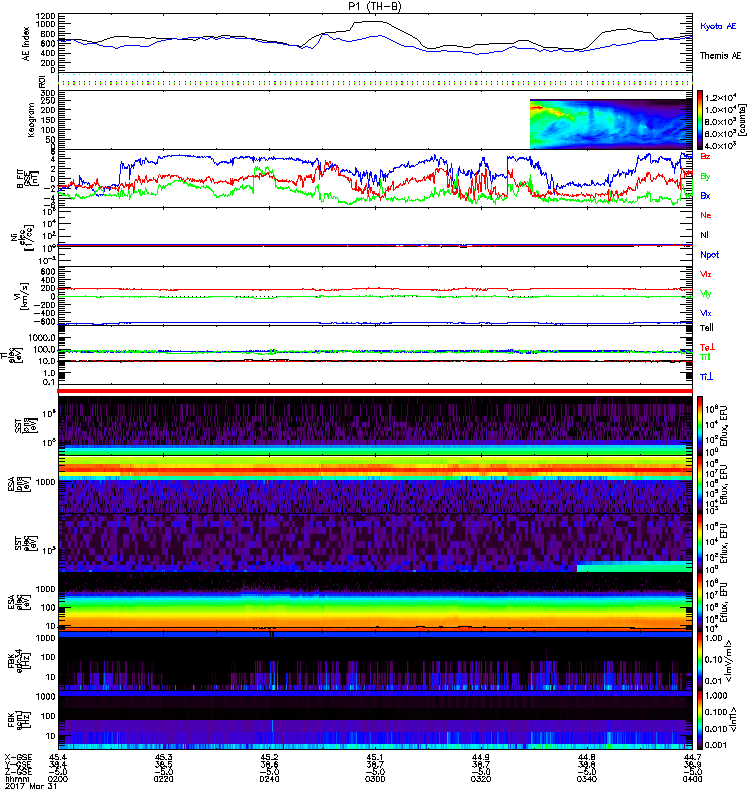
Task: Select the Themis AE legend label
Action: [720, 56]
